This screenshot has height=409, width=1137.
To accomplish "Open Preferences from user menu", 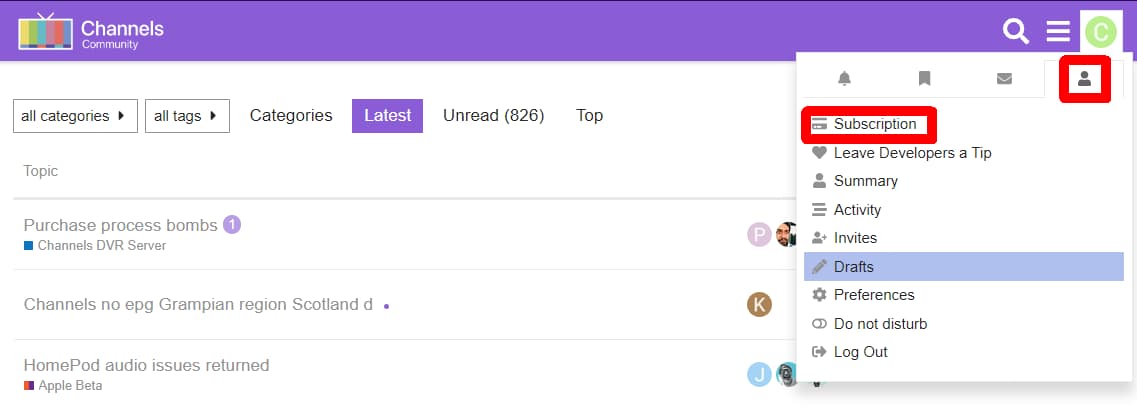I will pos(874,295).
